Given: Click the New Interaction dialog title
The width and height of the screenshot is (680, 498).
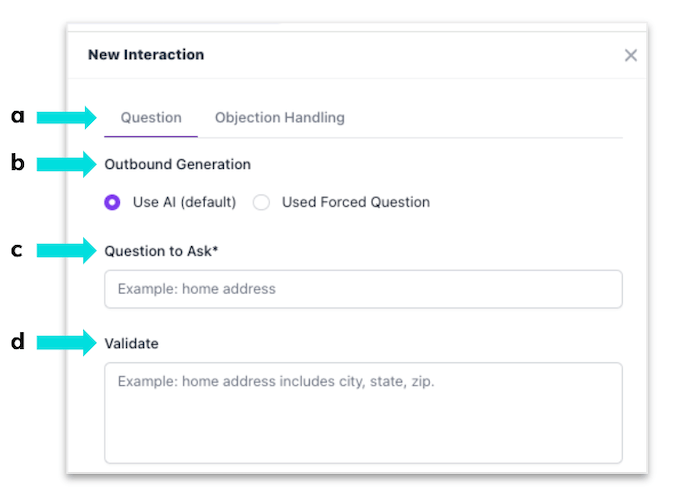Looking at the screenshot, I should 146,55.
